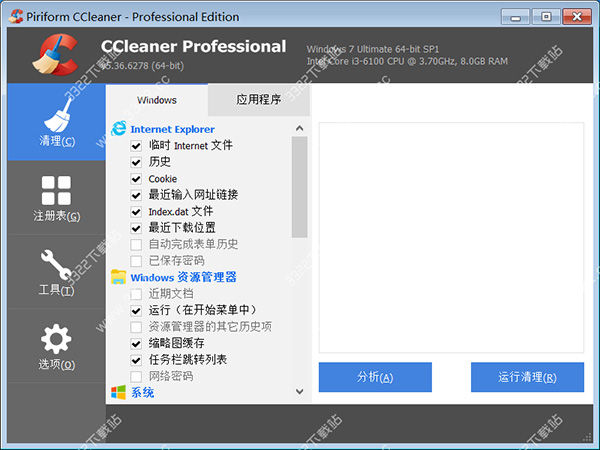Maximize the CCleaner window
This screenshot has height=450, width=600.
[546, 17]
